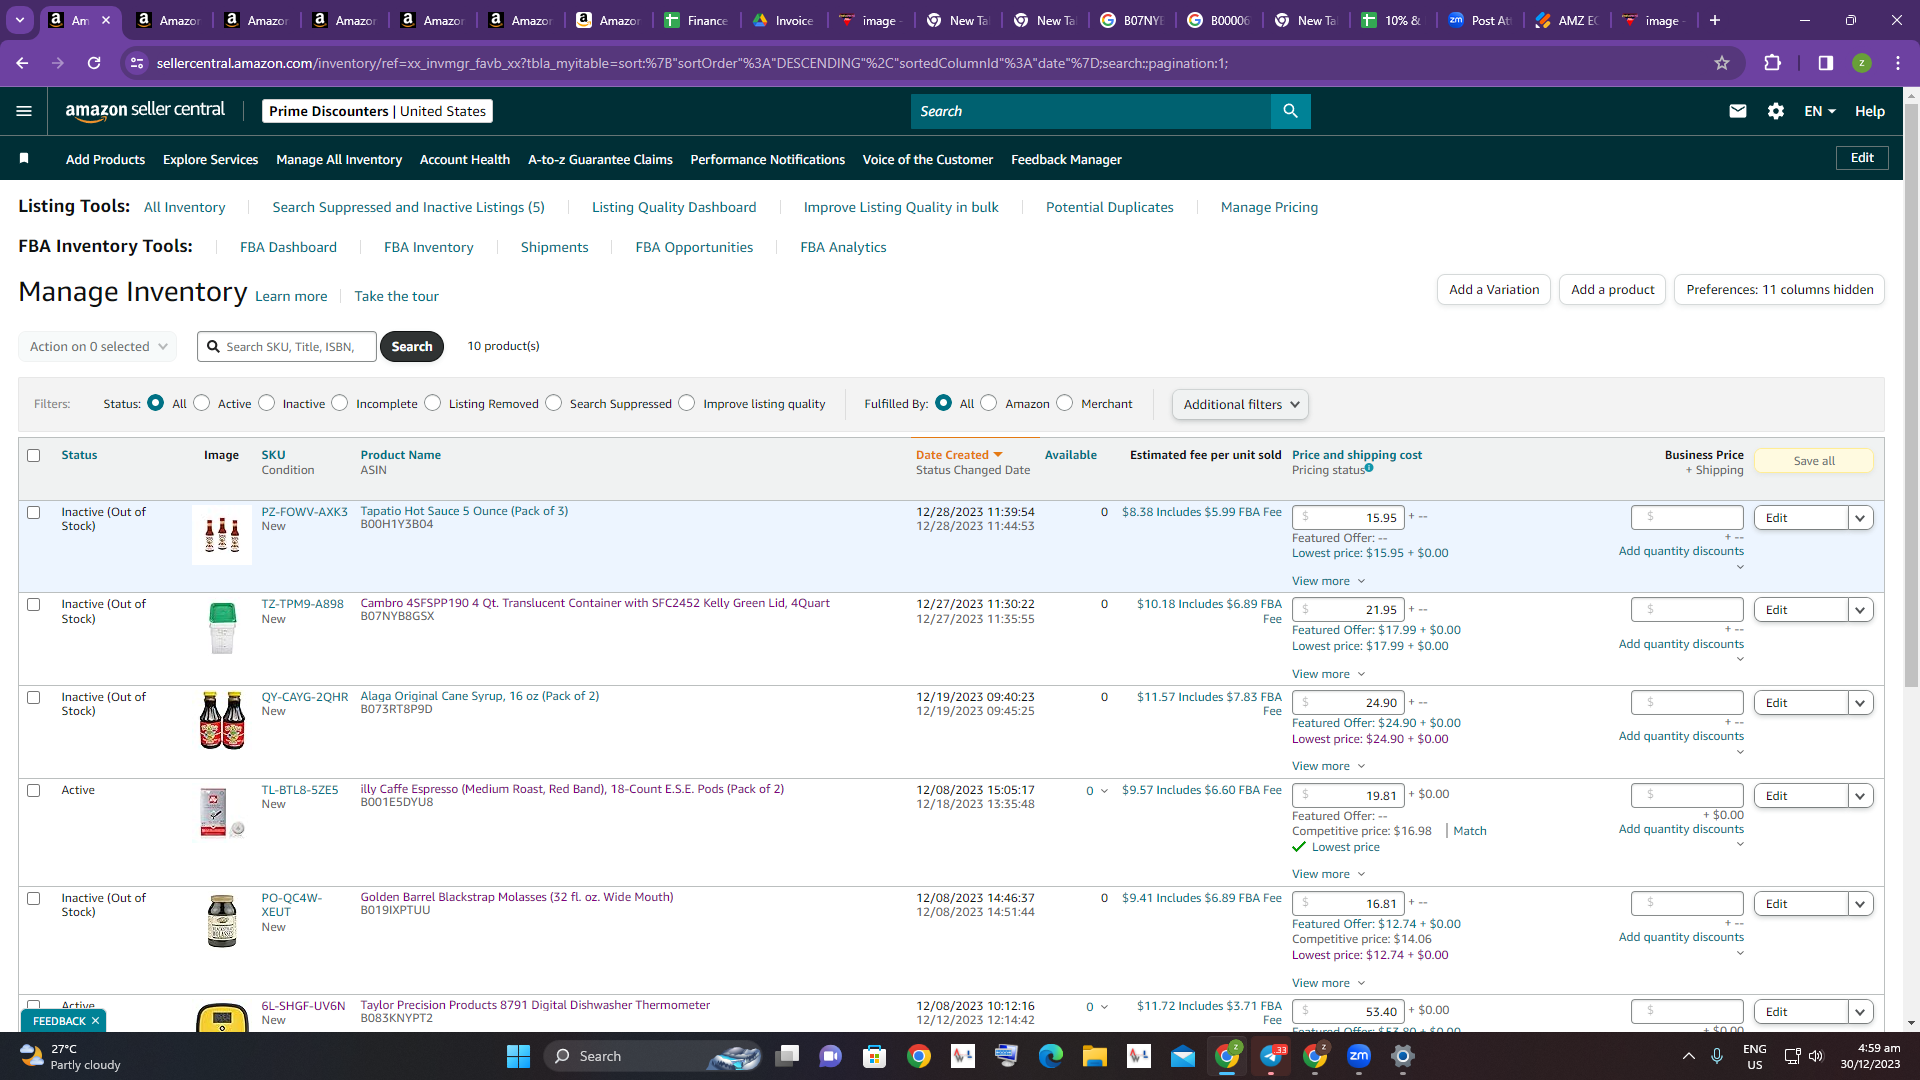Open Edit dropdown arrow for illy Caffe Espresso
The width and height of the screenshot is (1920, 1080).
coord(1860,796)
